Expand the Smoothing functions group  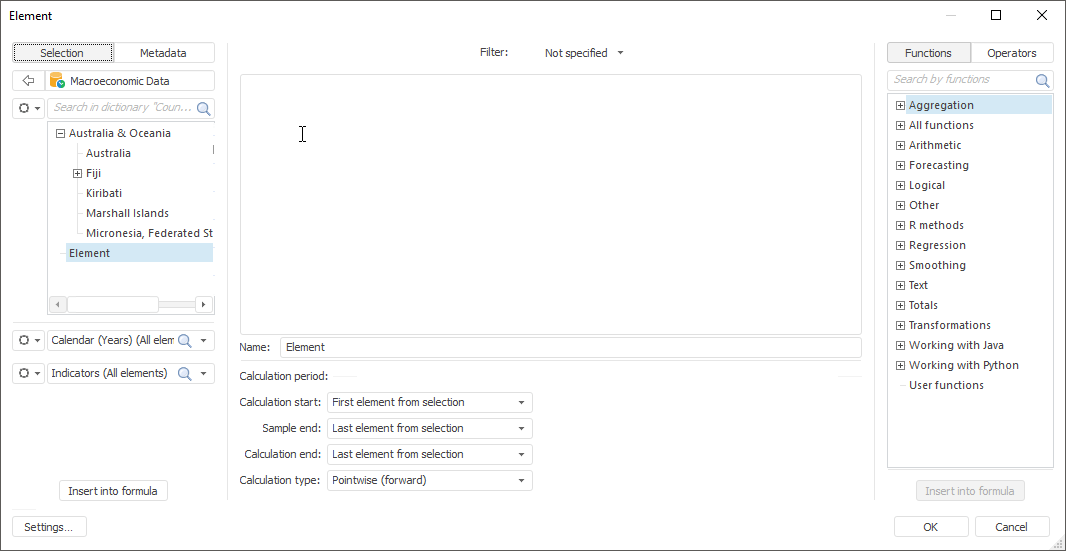(900, 265)
